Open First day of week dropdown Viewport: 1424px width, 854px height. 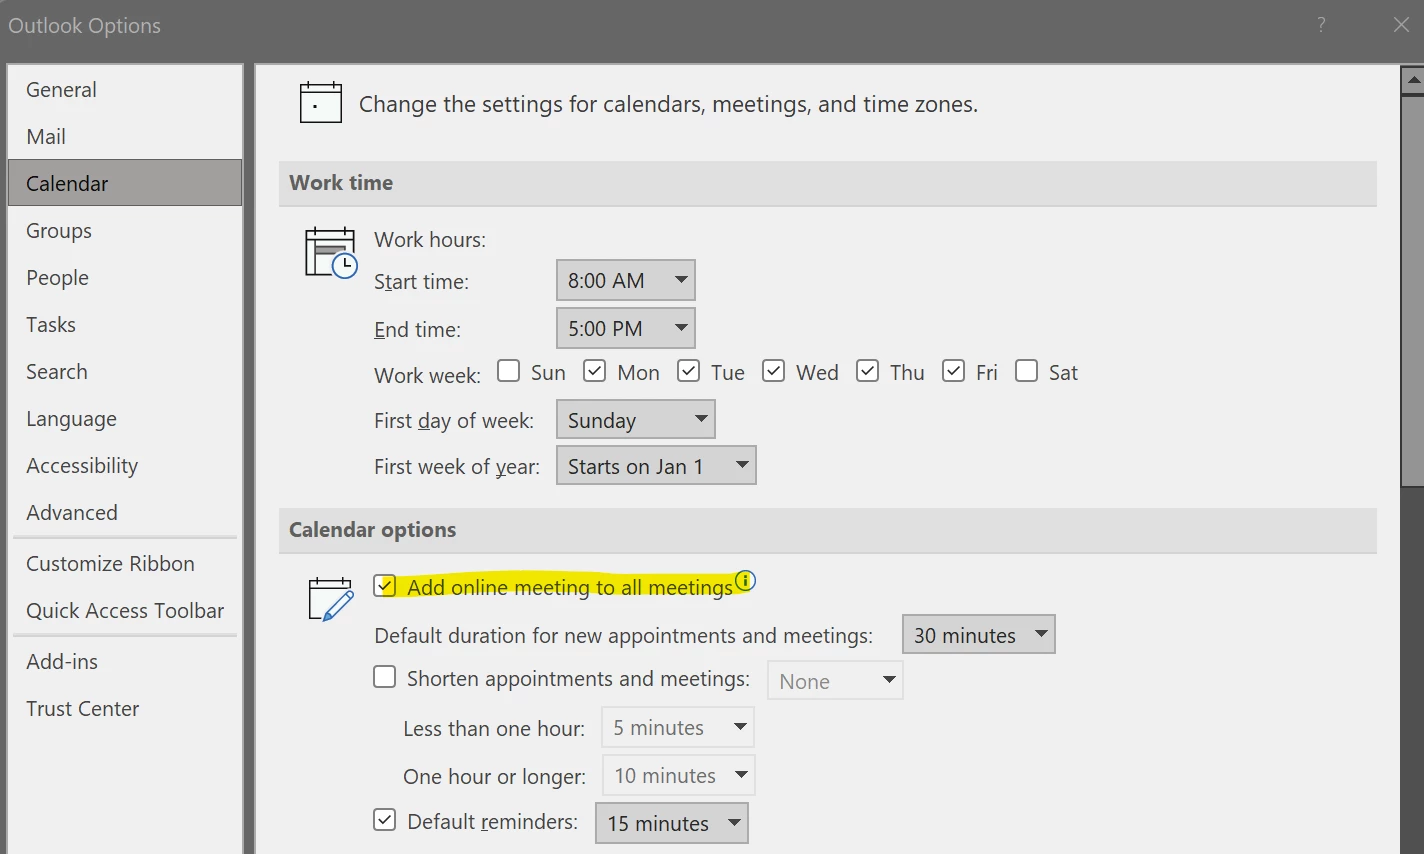(636, 419)
